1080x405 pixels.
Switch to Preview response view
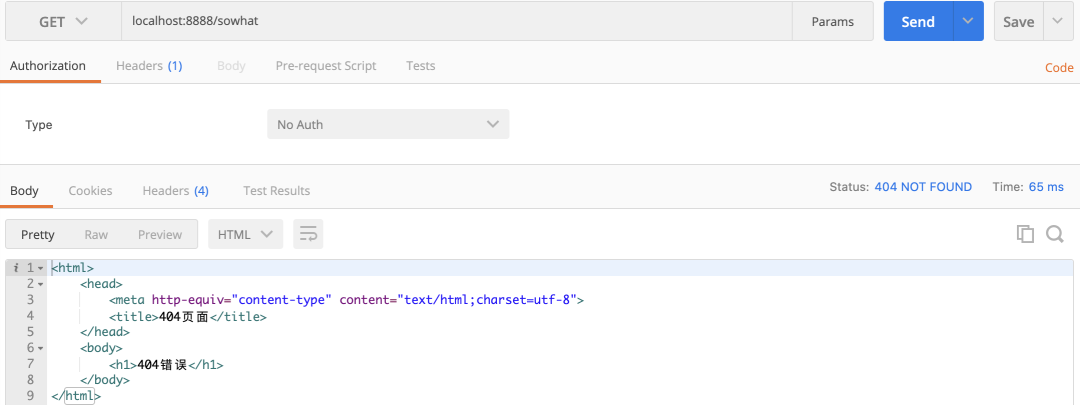click(x=160, y=234)
